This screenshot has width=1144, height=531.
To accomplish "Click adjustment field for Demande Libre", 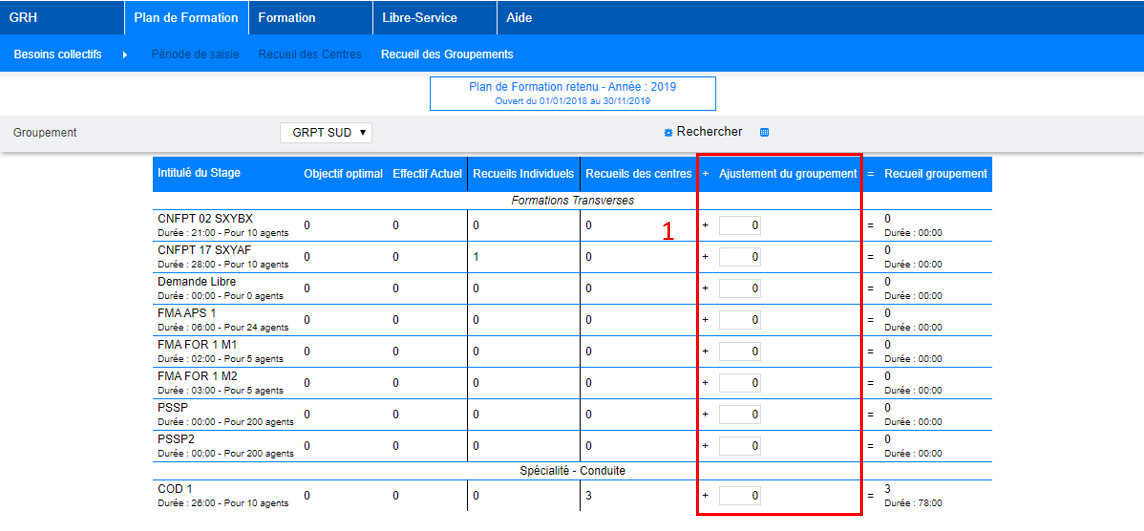I will pyautogui.click(x=739, y=289).
